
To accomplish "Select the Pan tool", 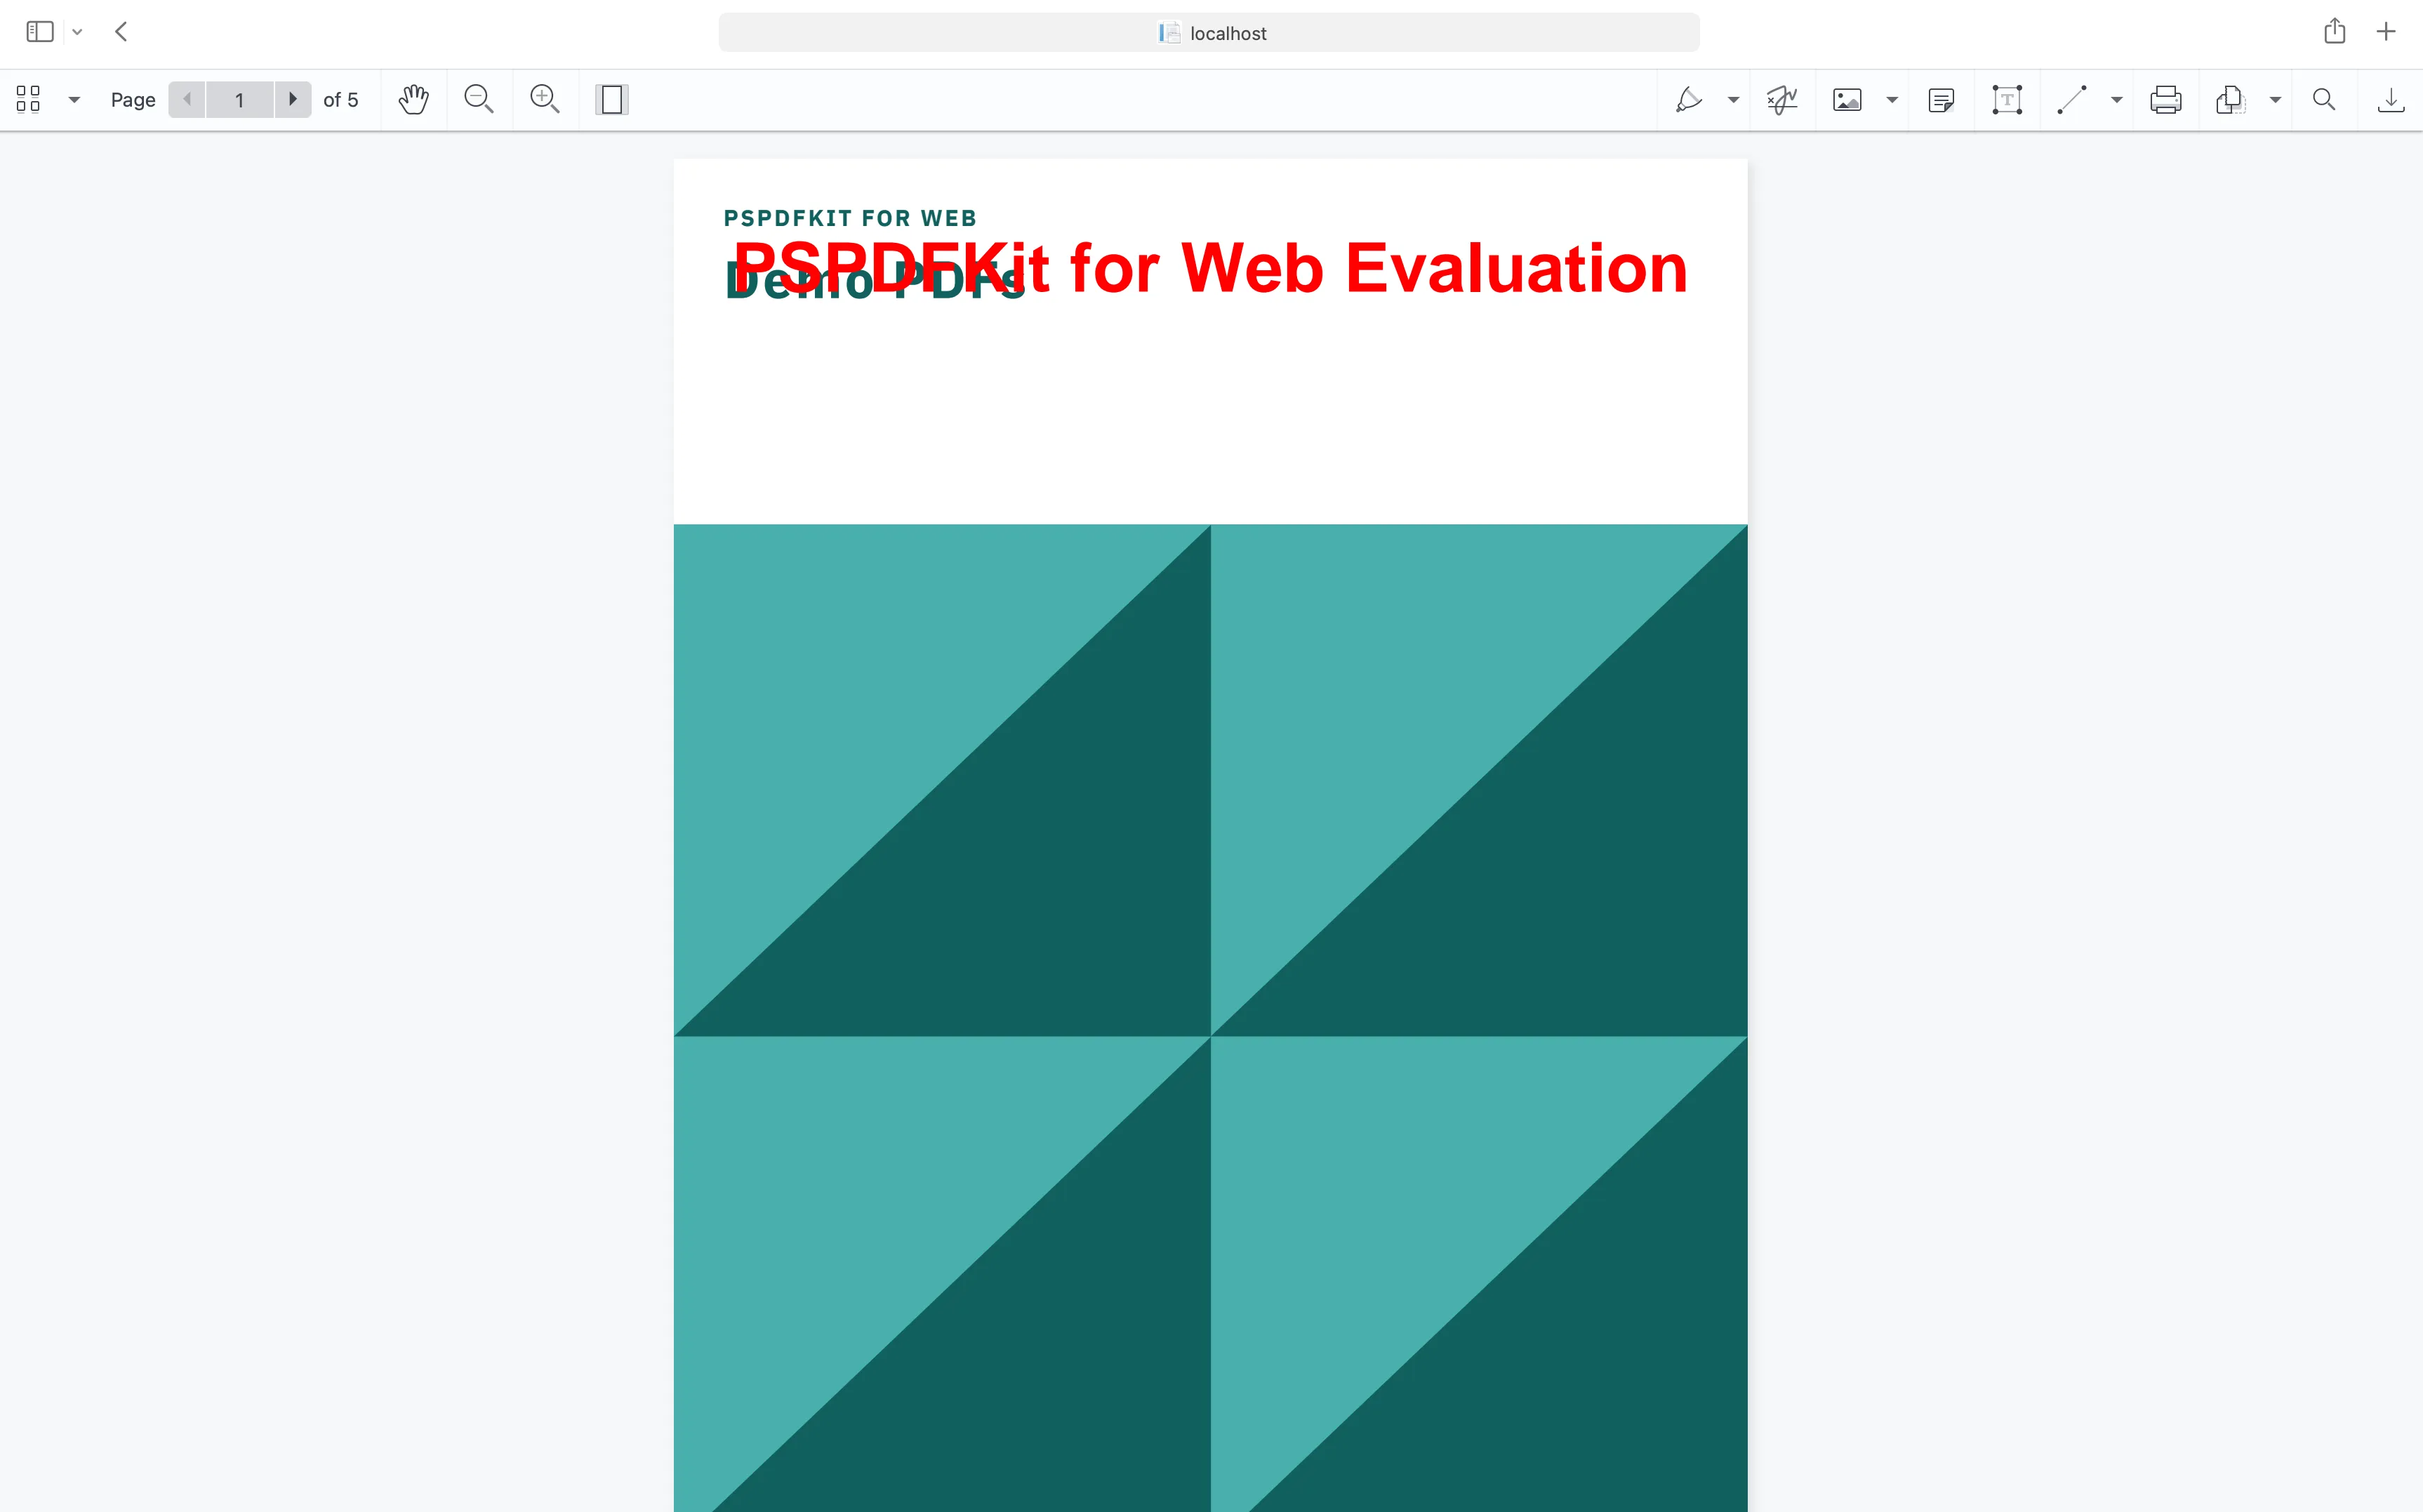I will (x=412, y=99).
